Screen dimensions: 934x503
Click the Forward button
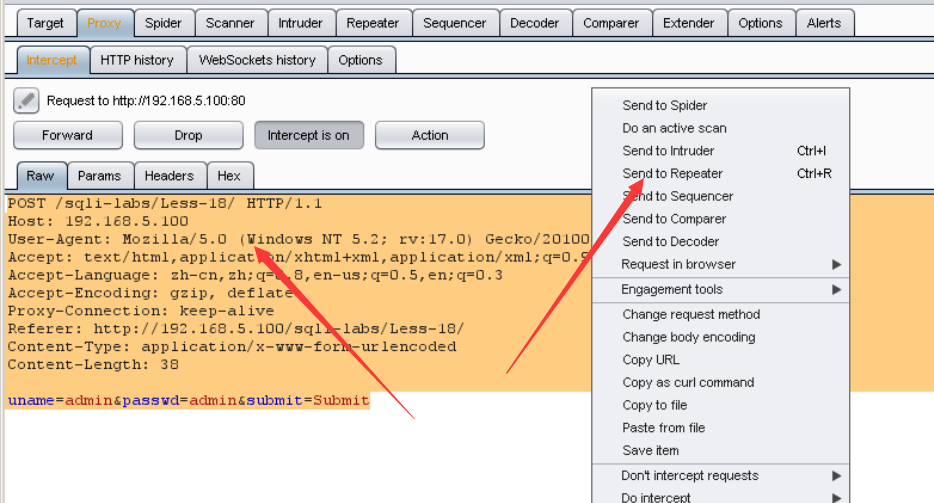pos(67,135)
